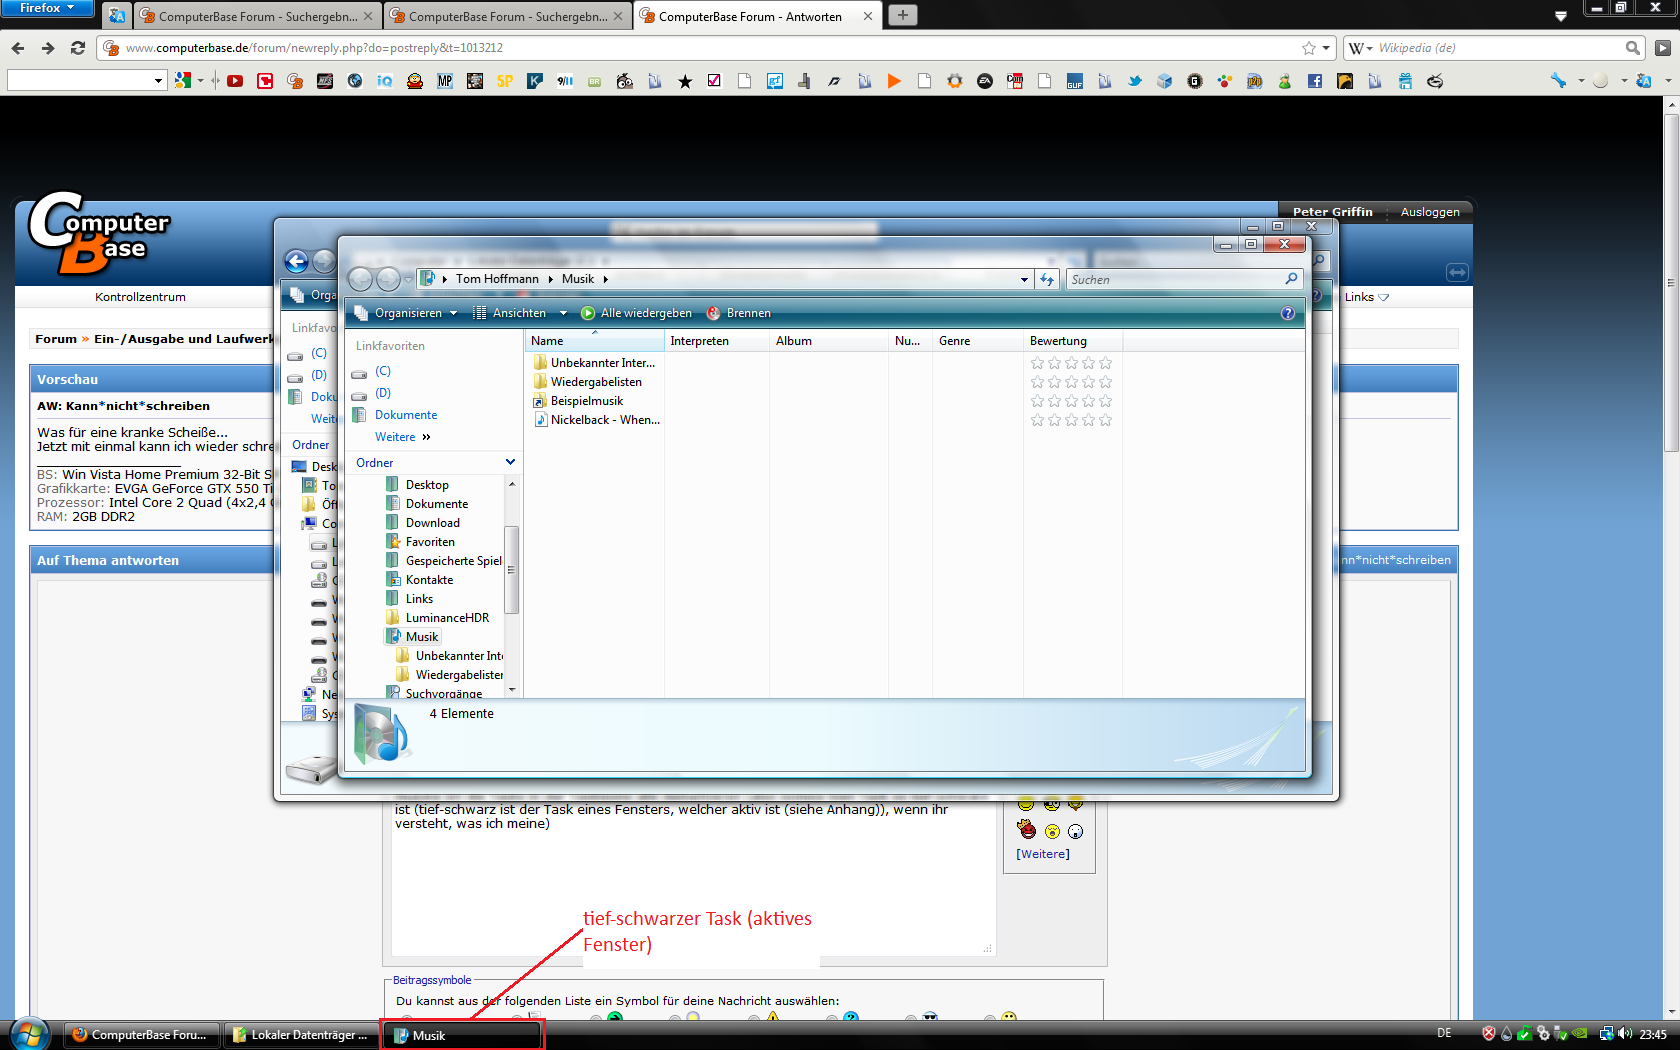This screenshot has height=1050, width=1680.
Task: Select Gespeicherte Spiele in folder tree
Action: click(x=453, y=561)
